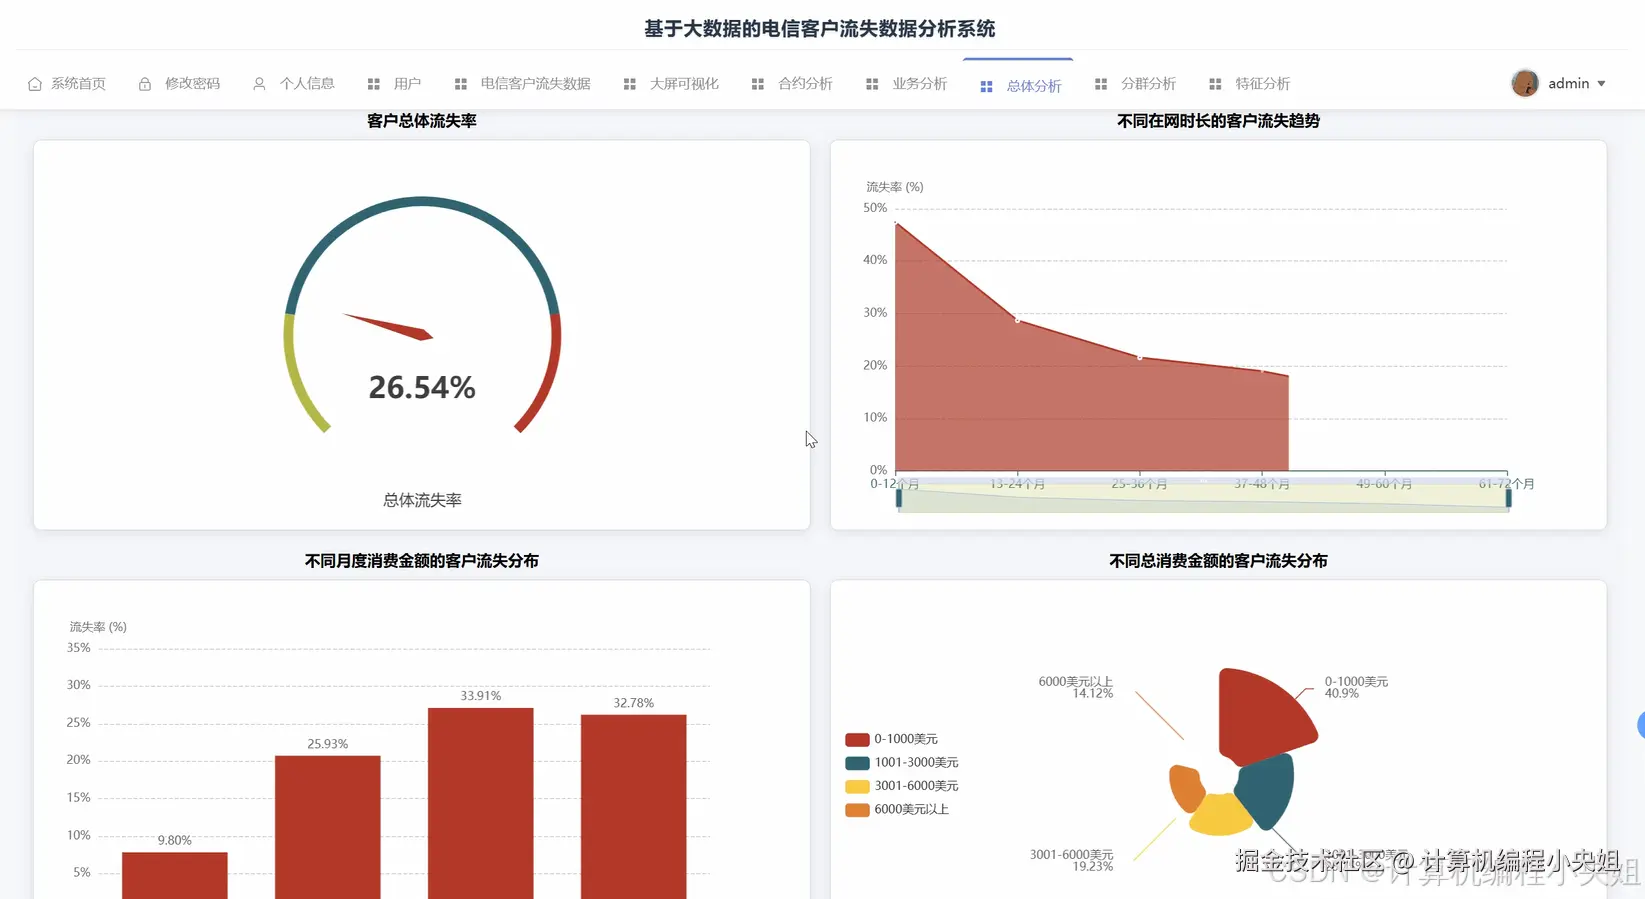This screenshot has width=1645, height=899.
Task: Click the yellow 3001-6000美元 pie slice
Action: click(x=1220, y=817)
